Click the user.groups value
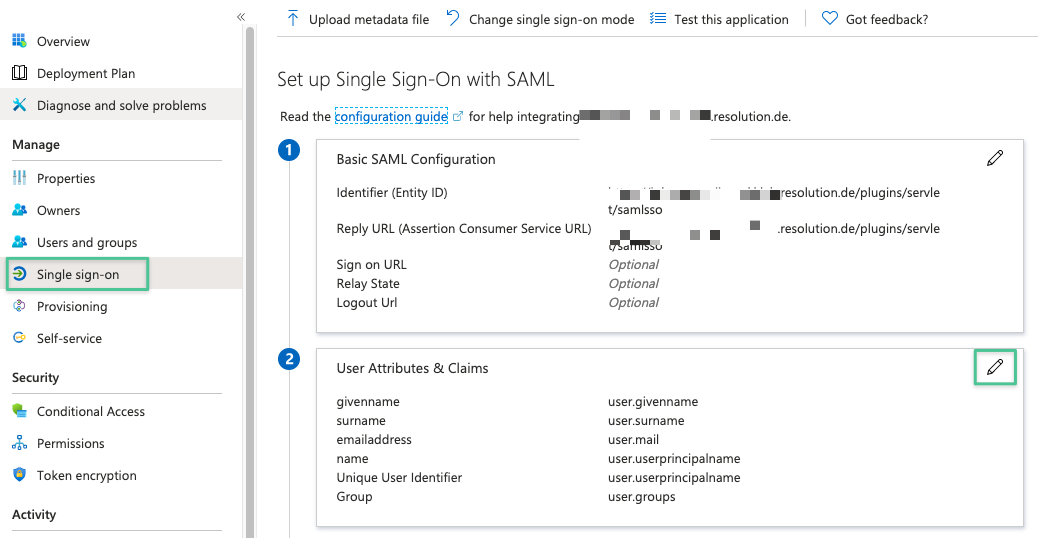Viewport: 1038px width, 538px height. click(x=642, y=496)
